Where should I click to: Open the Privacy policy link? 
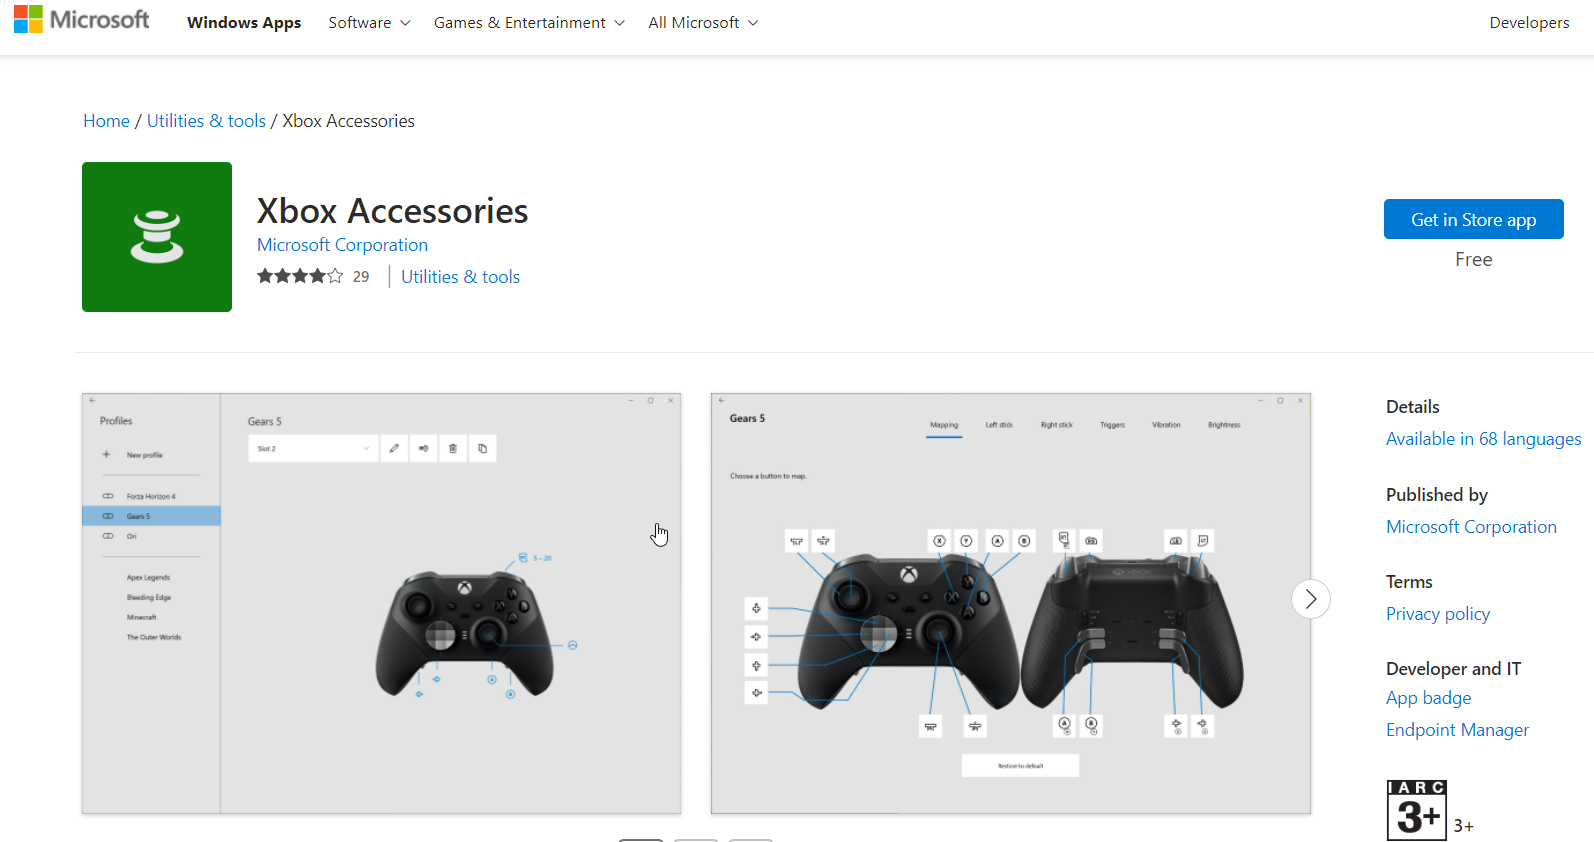(x=1437, y=614)
